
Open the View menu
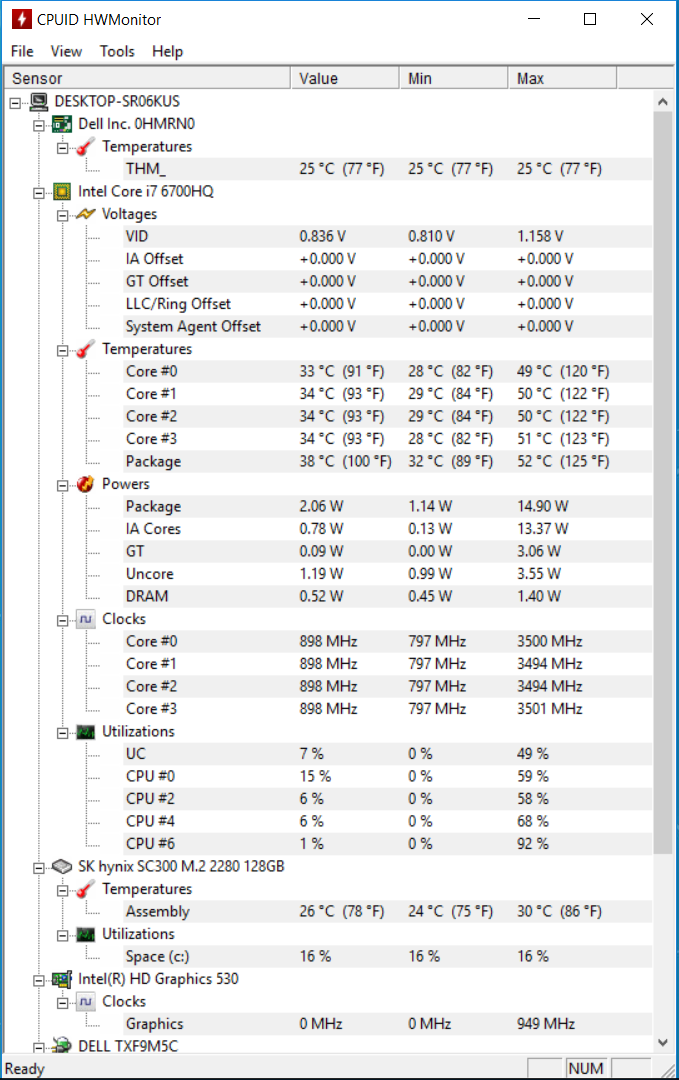(x=66, y=52)
